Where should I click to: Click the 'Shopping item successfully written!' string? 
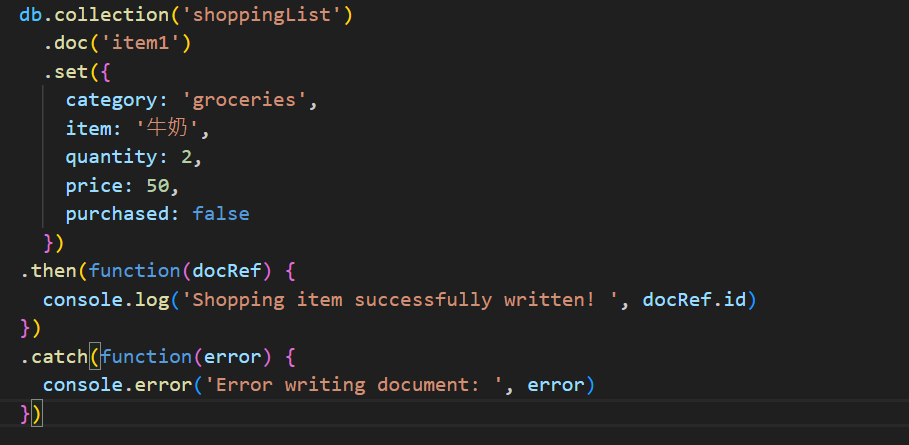pyautogui.click(x=400, y=300)
